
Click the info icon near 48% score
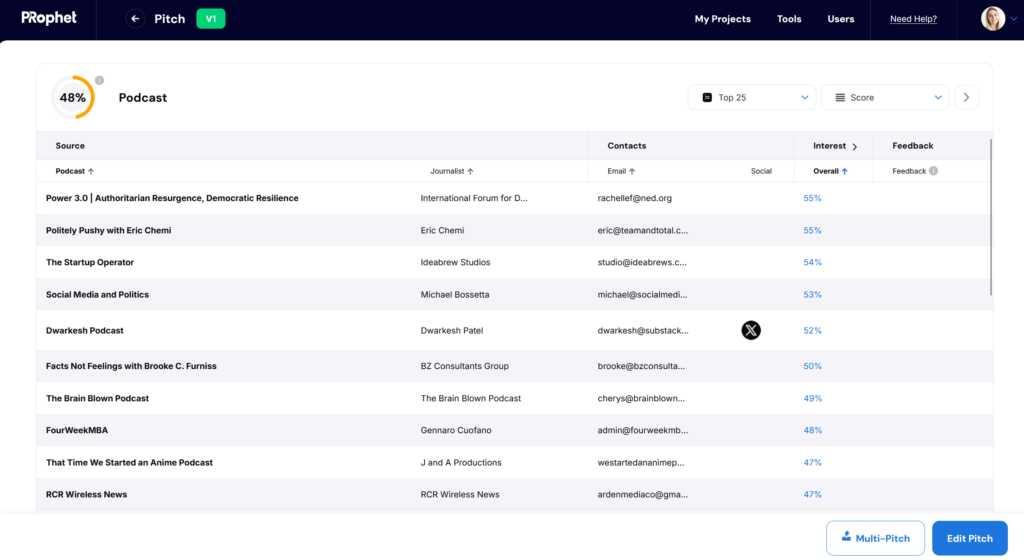[x=99, y=80]
